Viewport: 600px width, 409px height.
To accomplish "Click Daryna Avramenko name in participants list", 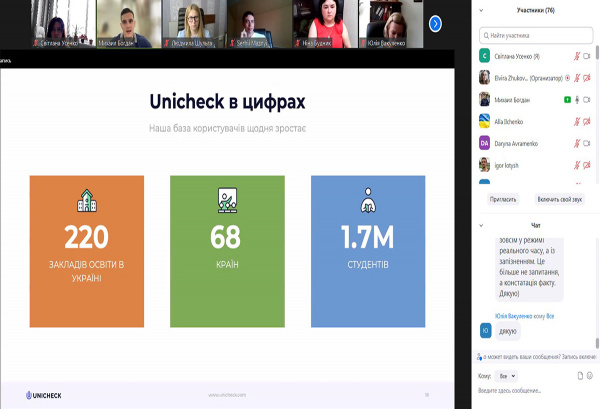I will pyautogui.click(x=516, y=144).
